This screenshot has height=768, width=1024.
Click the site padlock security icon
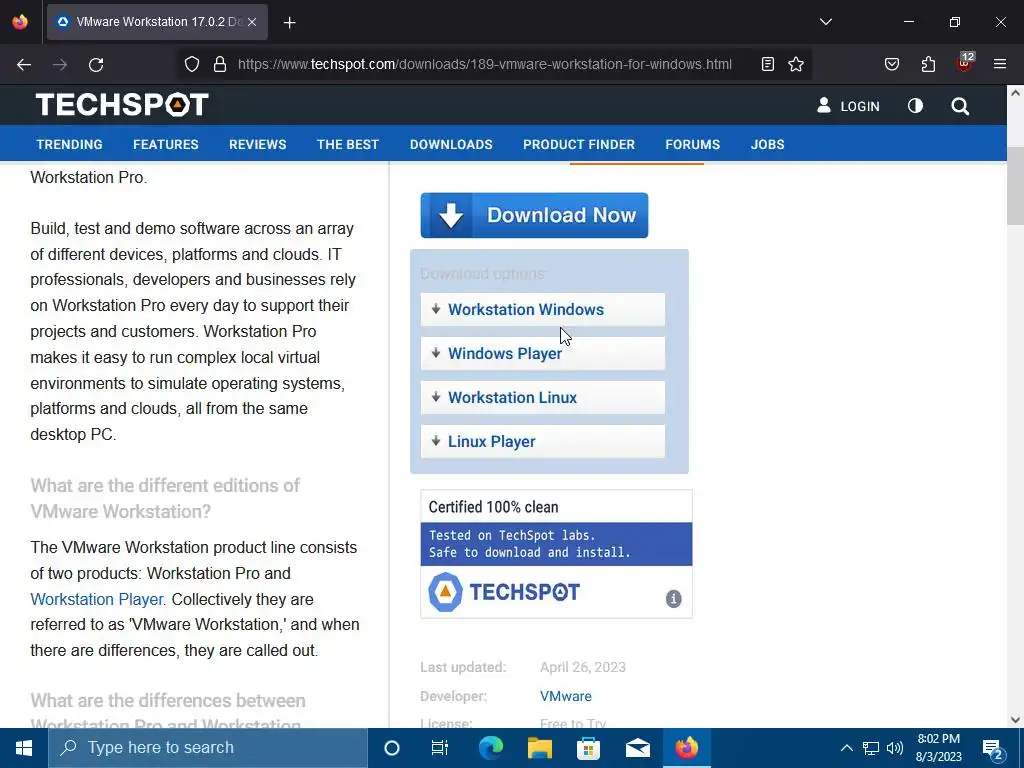tap(220, 64)
